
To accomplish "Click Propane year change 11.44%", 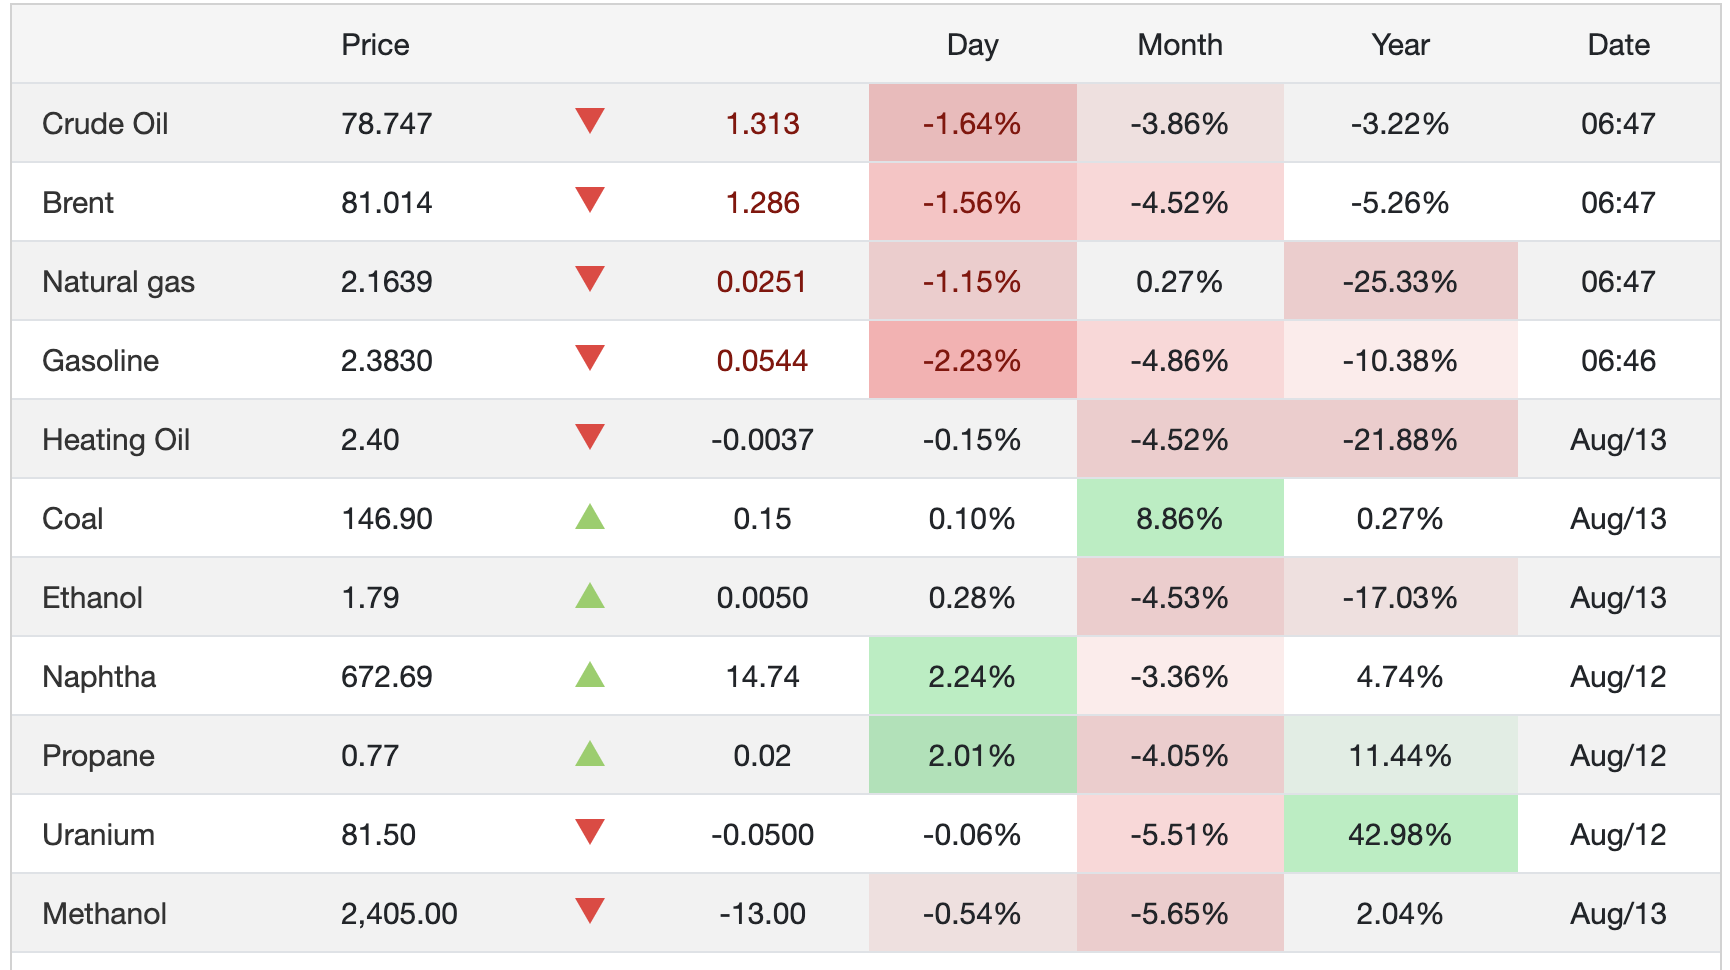I will click(1400, 756).
